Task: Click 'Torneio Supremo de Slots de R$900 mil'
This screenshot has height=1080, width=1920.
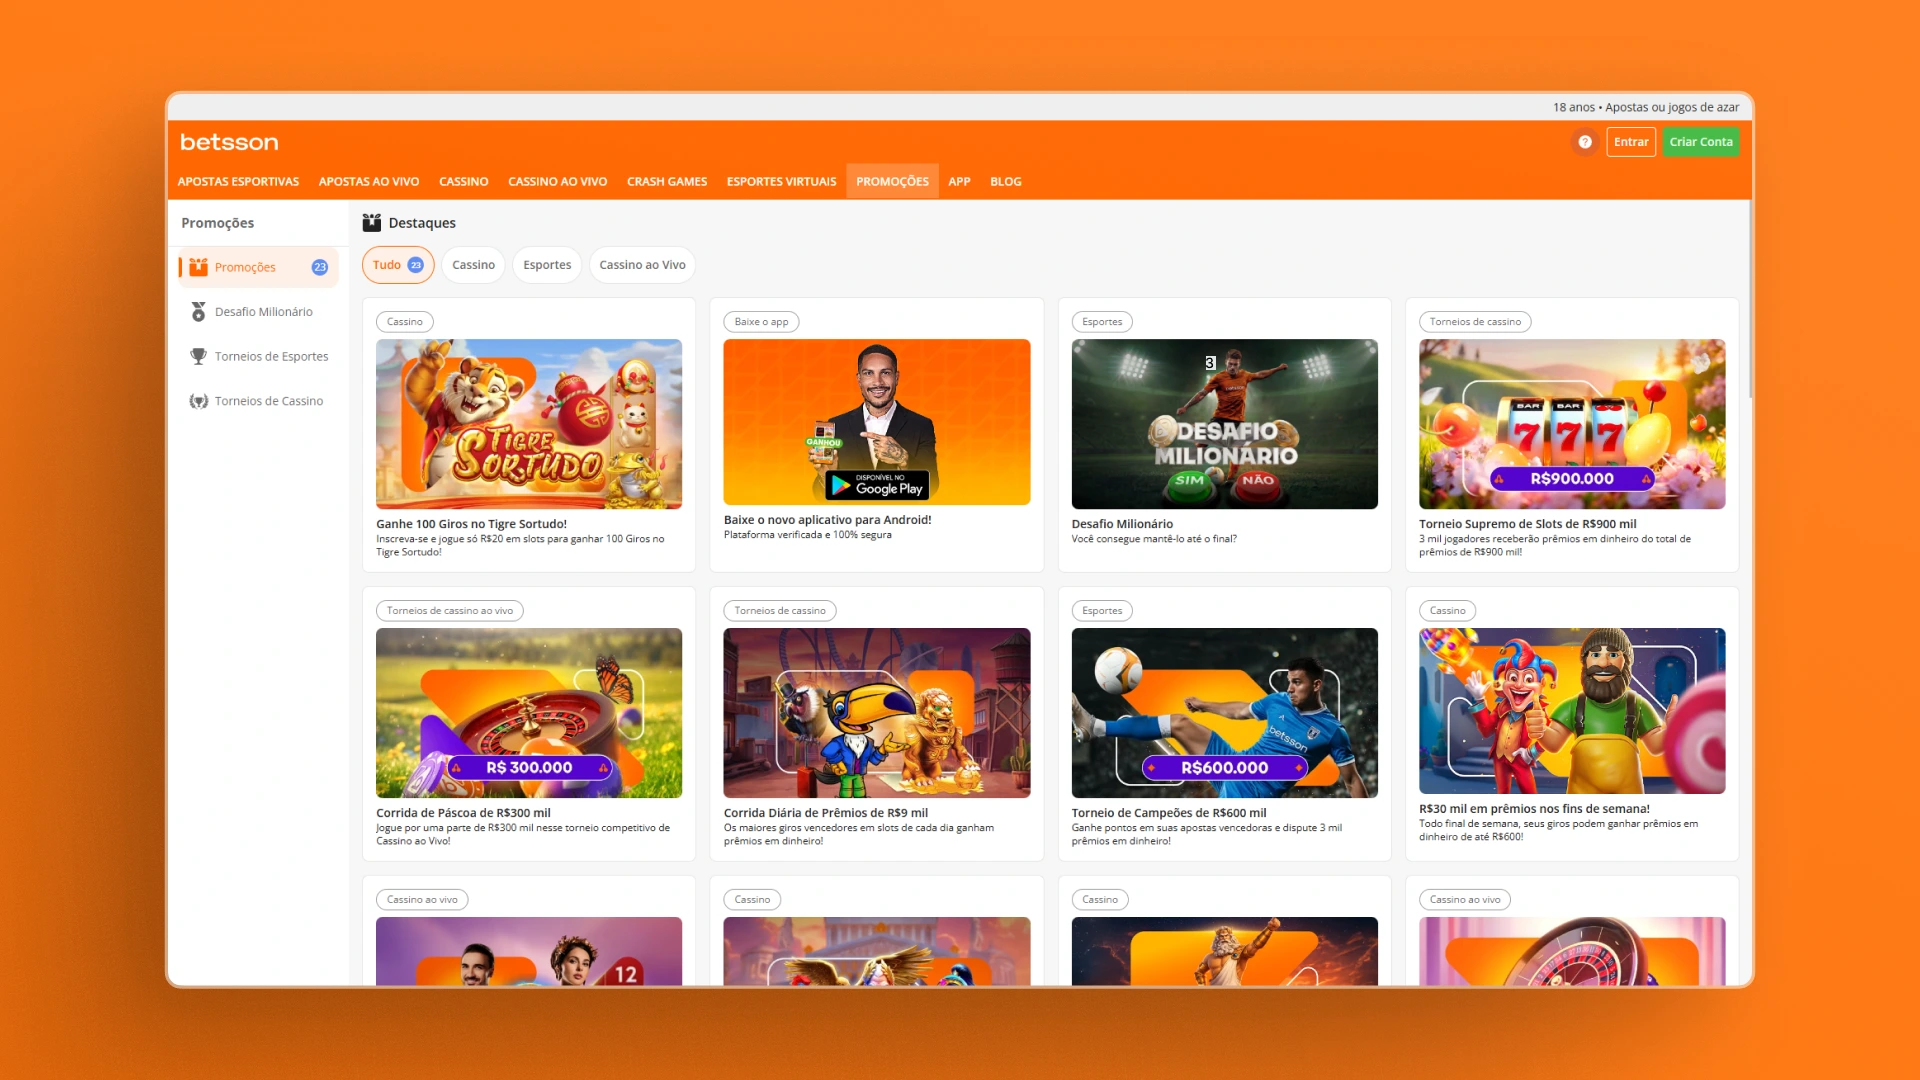Action: (1527, 524)
